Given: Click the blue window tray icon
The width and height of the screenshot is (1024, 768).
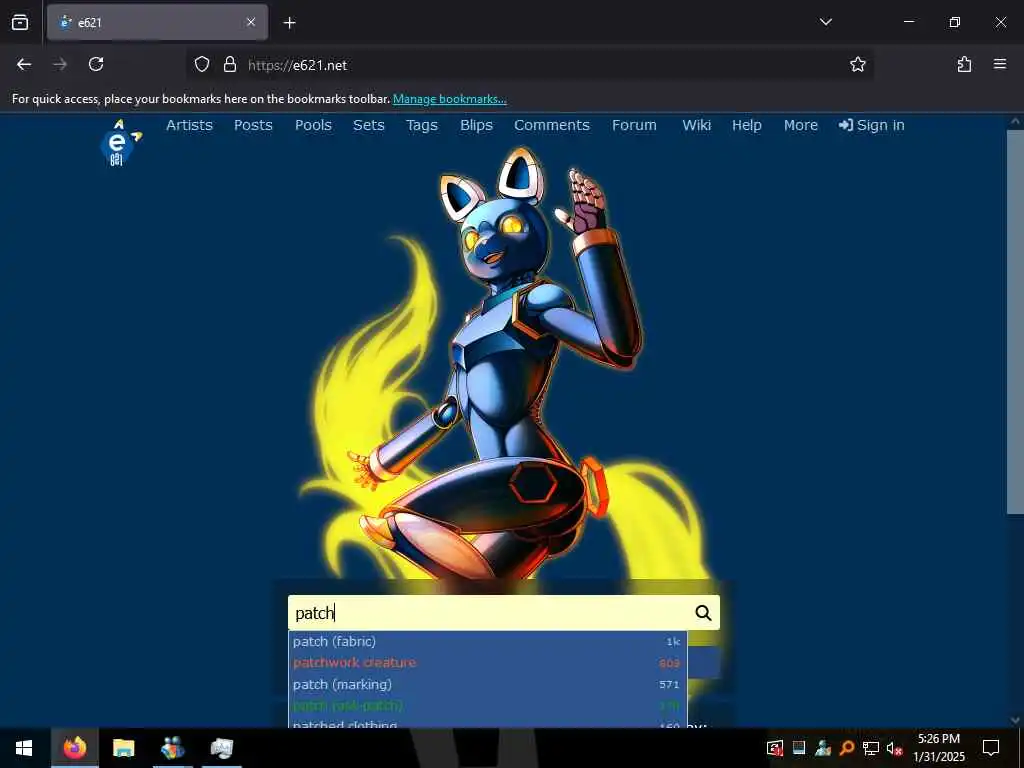Looking at the screenshot, I should (x=799, y=748).
